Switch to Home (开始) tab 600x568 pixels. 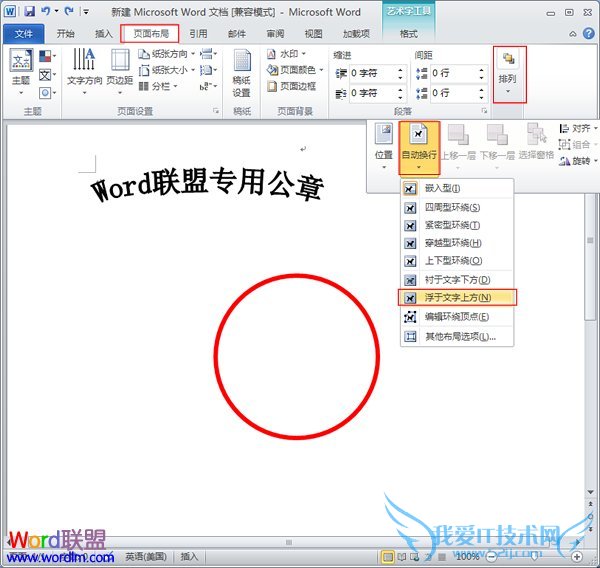pos(65,34)
